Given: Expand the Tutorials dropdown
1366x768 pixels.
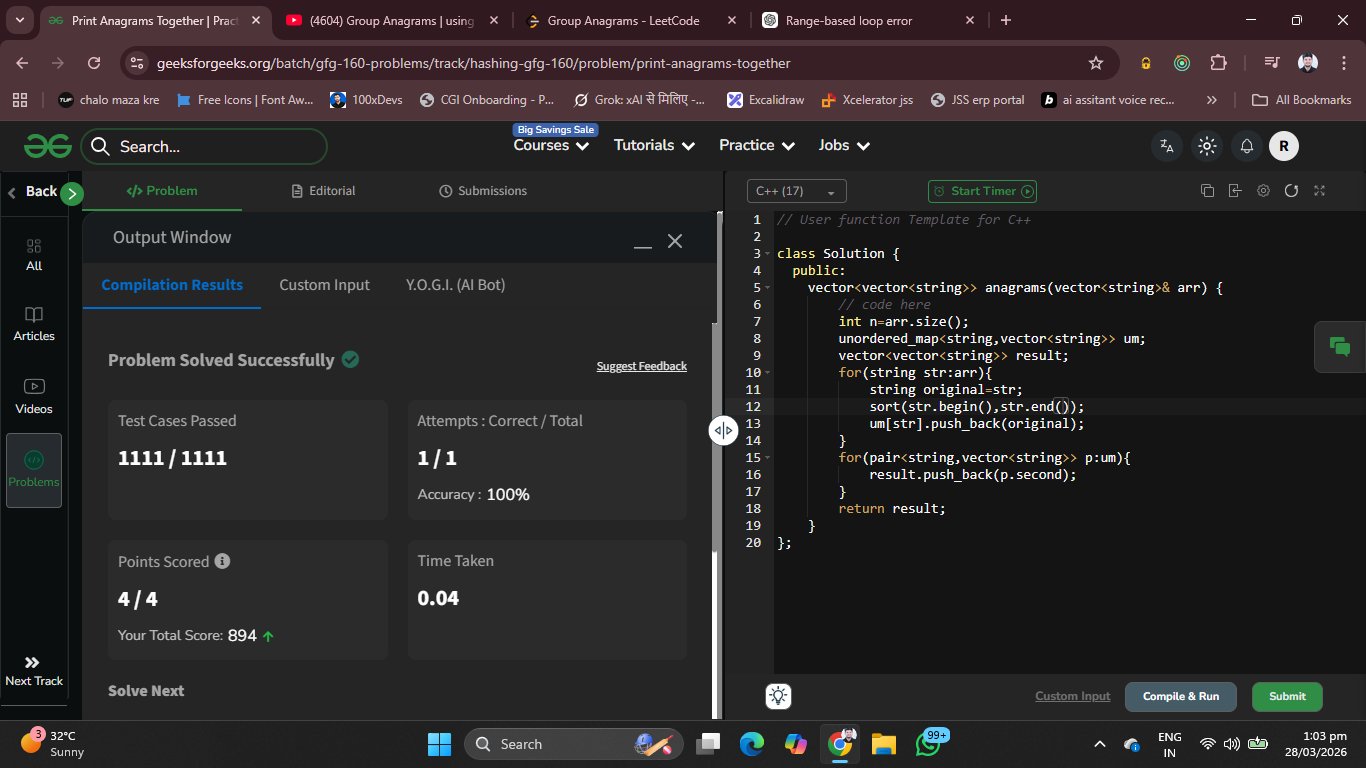Looking at the screenshot, I should click(654, 146).
